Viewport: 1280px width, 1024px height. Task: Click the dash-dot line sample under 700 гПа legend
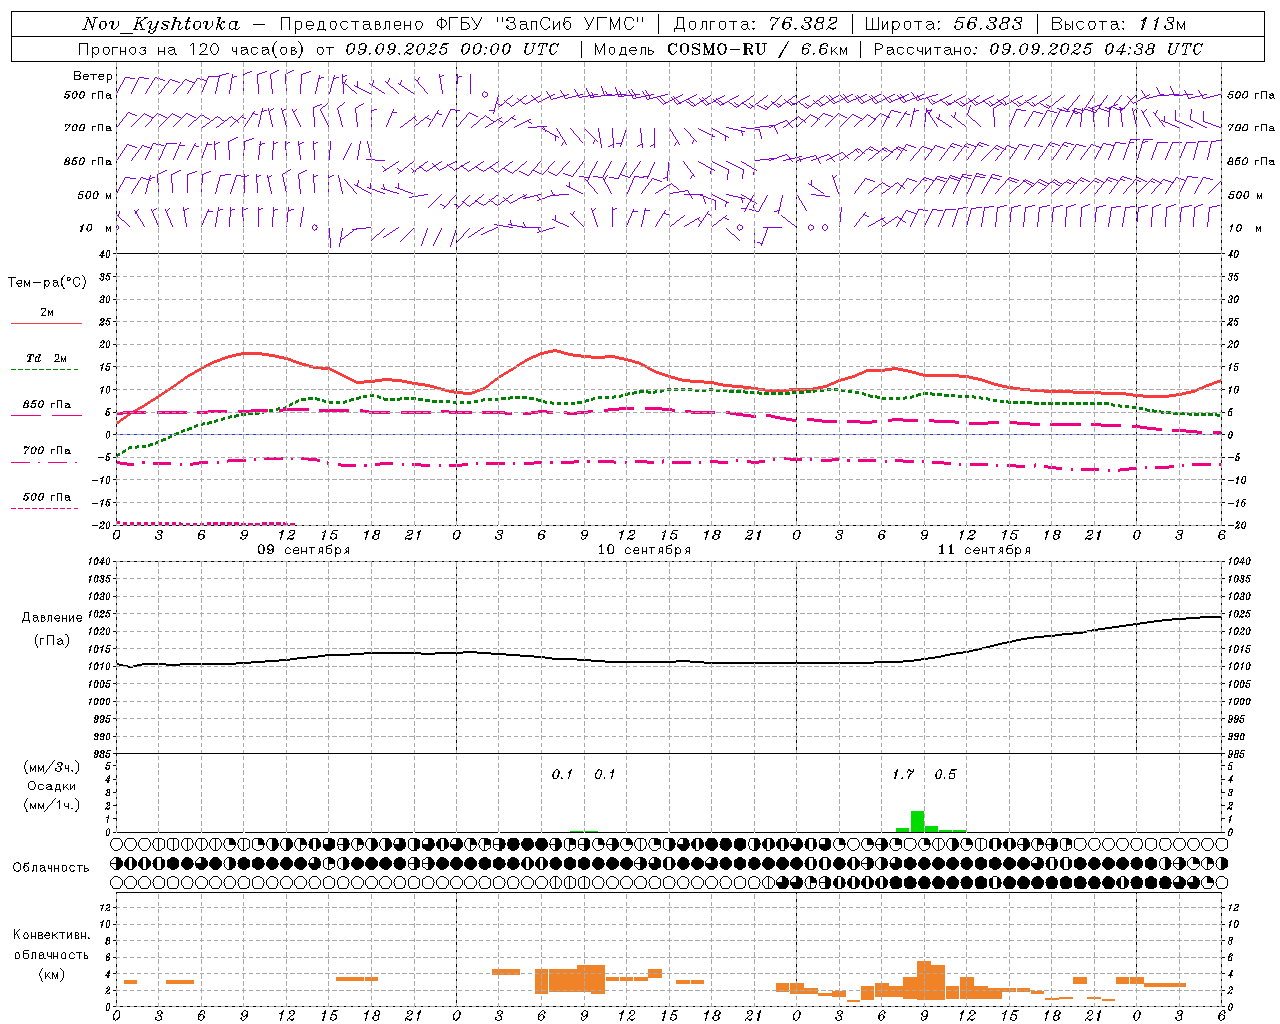pyautogui.click(x=45, y=462)
